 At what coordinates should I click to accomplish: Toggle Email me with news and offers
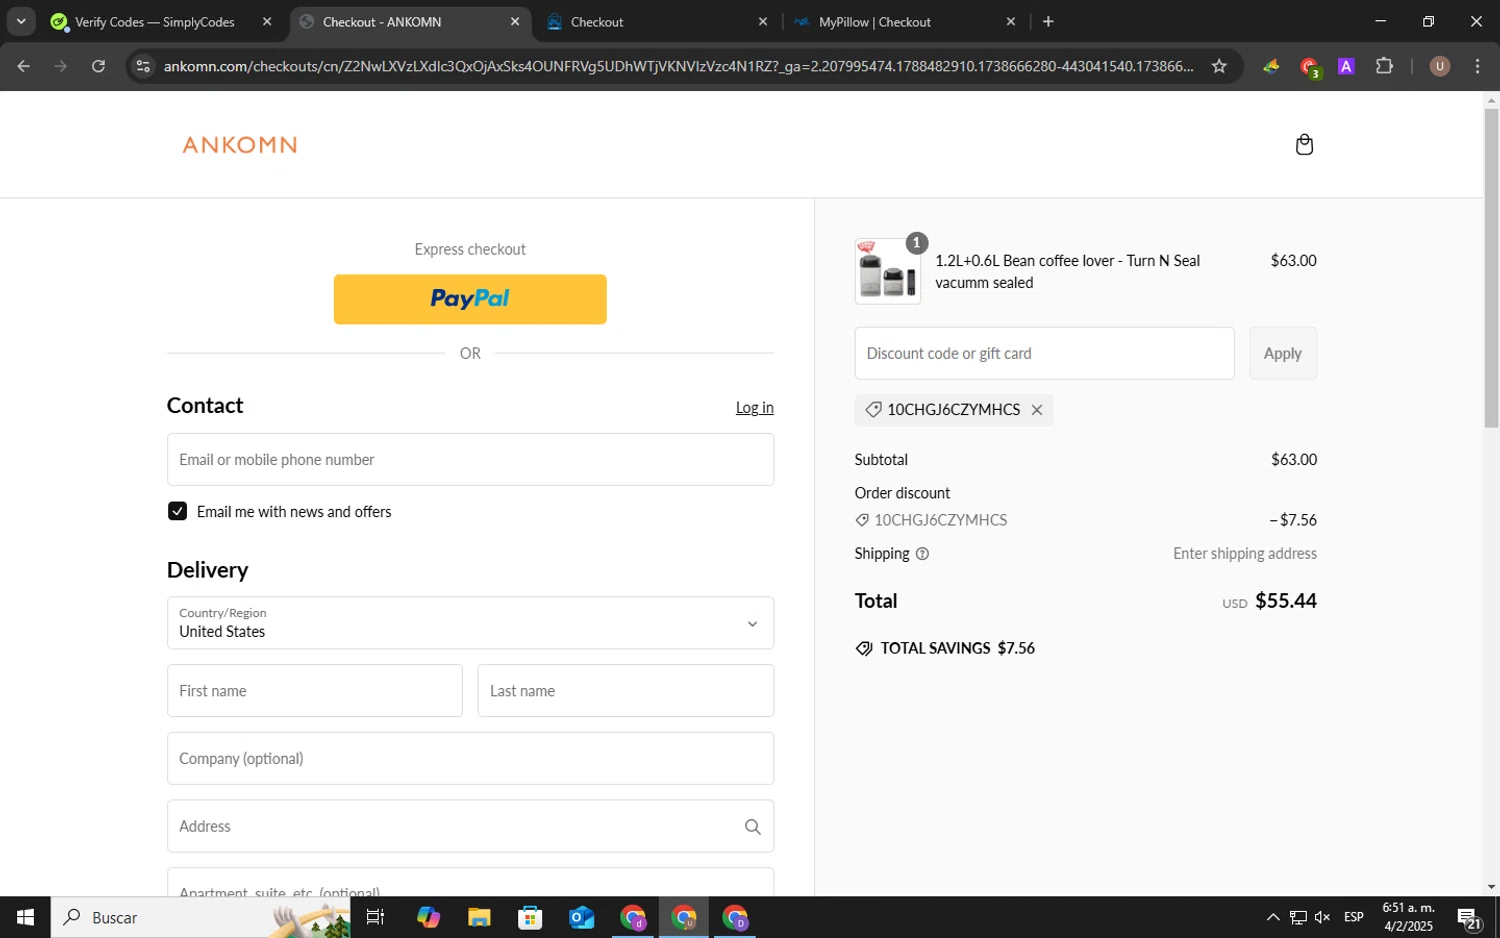[x=177, y=512]
